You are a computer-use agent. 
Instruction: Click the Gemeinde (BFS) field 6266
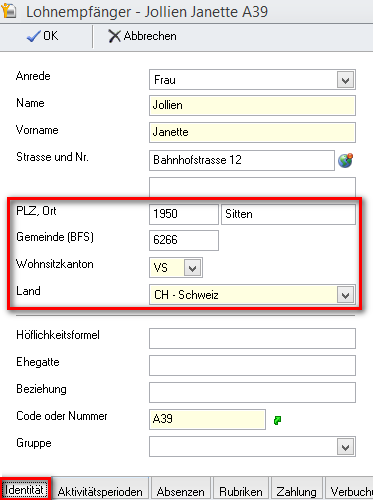(x=184, y=240)
